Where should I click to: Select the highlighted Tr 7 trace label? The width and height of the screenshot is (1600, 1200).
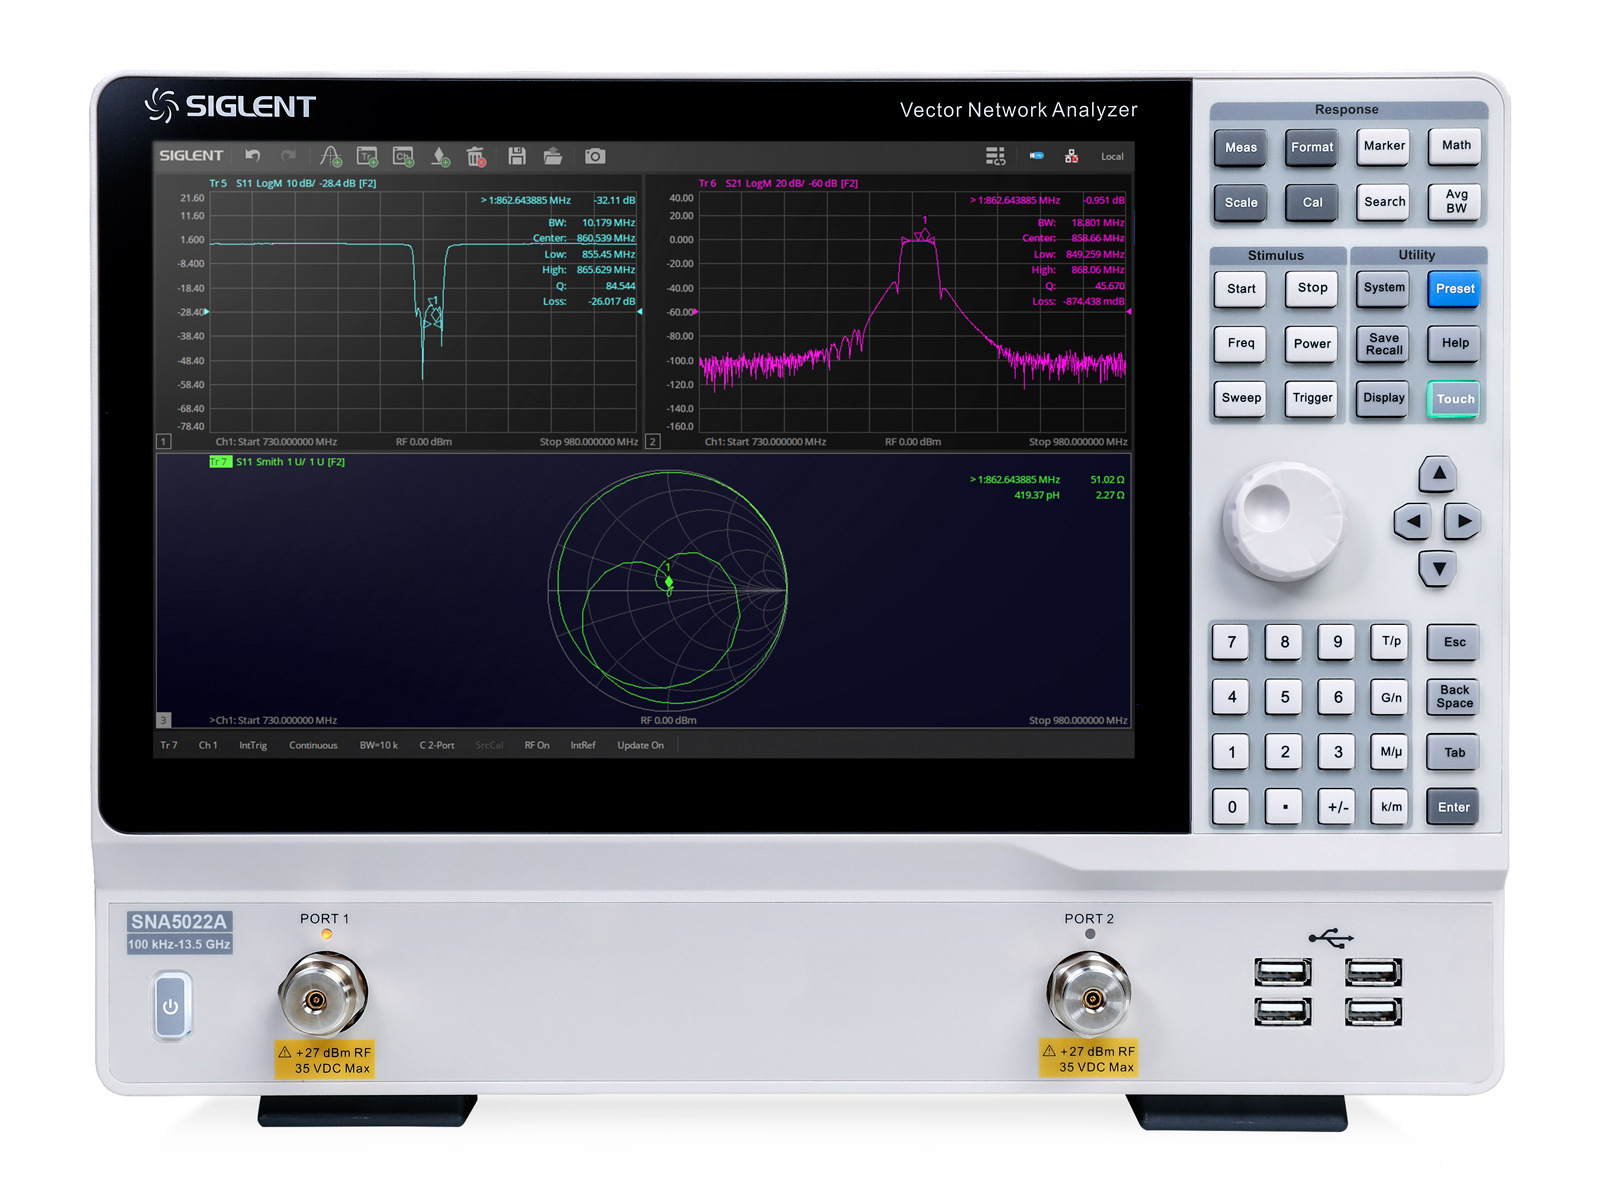point(220,462)
